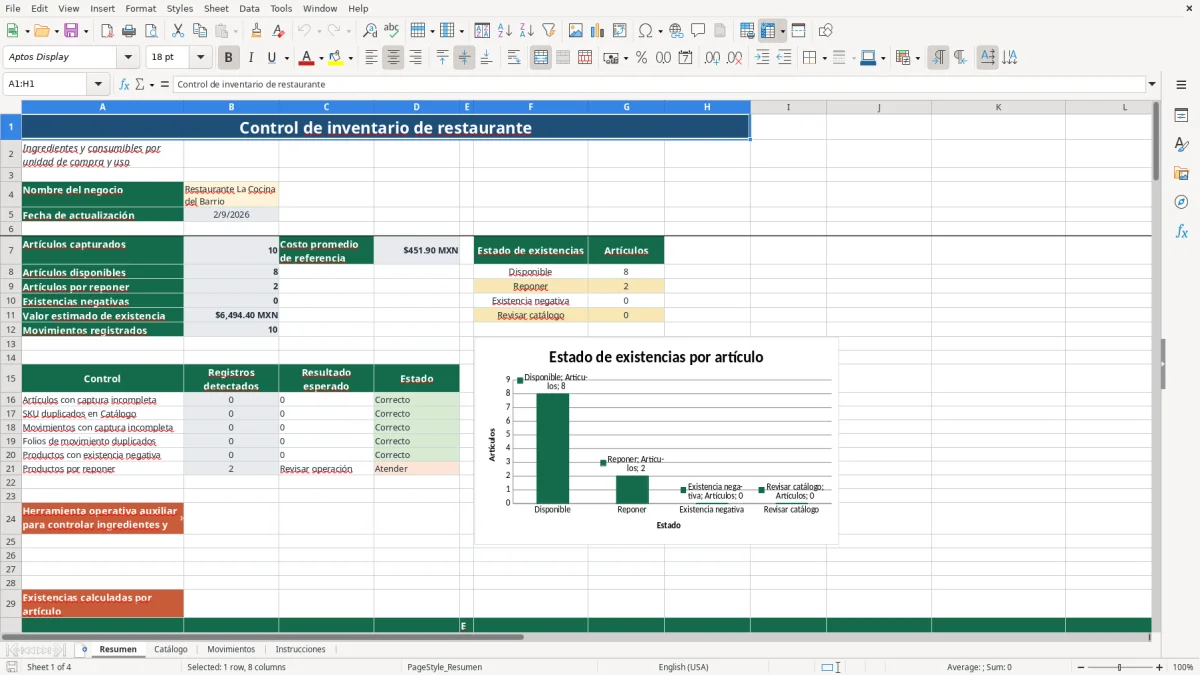This screenshot has height=675, width=1200.
Task: Copy selection with the Copy icon
Action: (x=199, y=31)
